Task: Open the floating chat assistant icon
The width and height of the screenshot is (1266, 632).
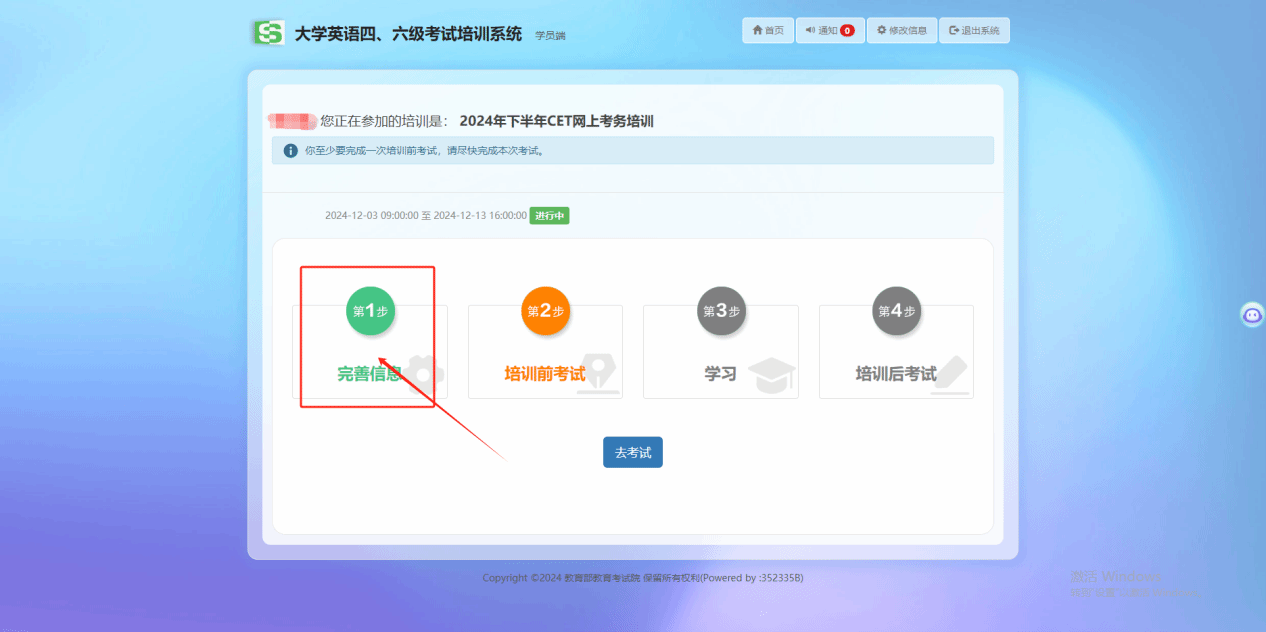Action: [1252, 315]
